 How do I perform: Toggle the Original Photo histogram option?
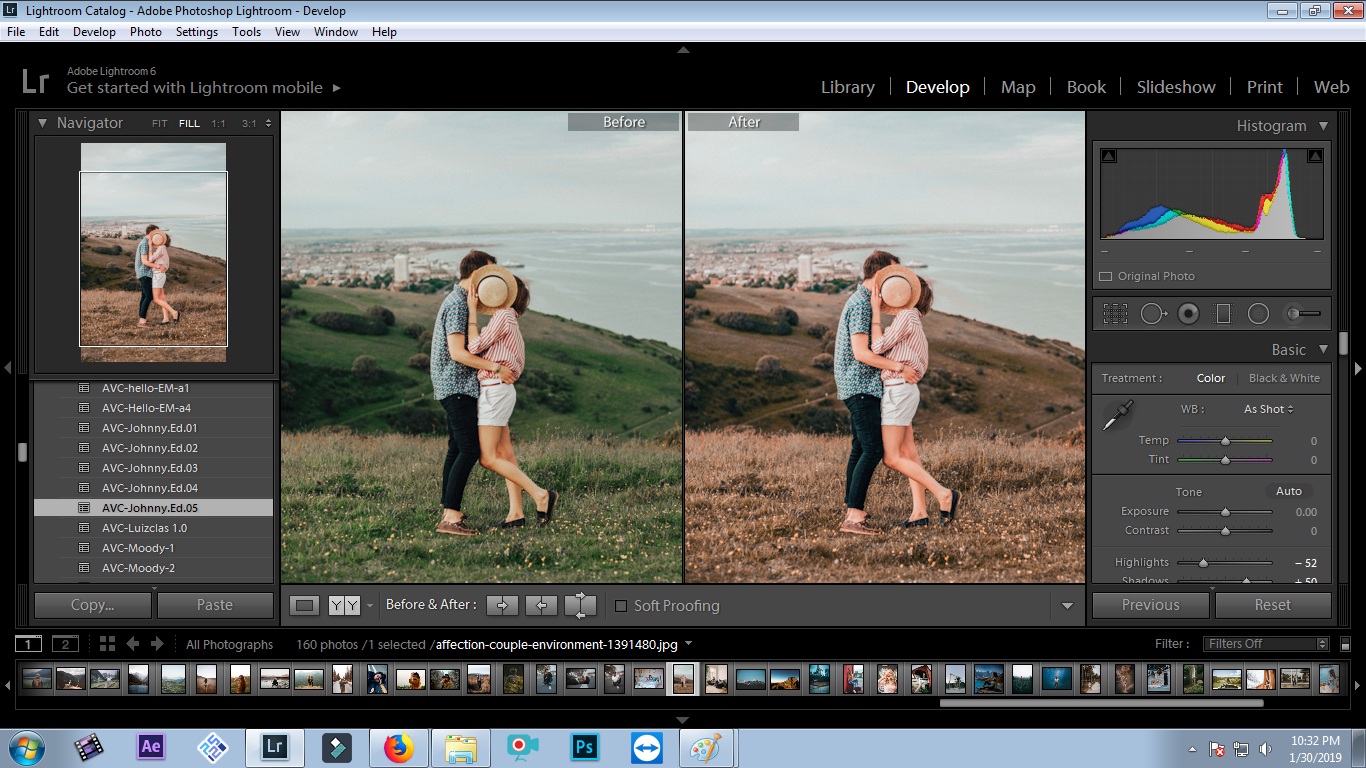1105,276
